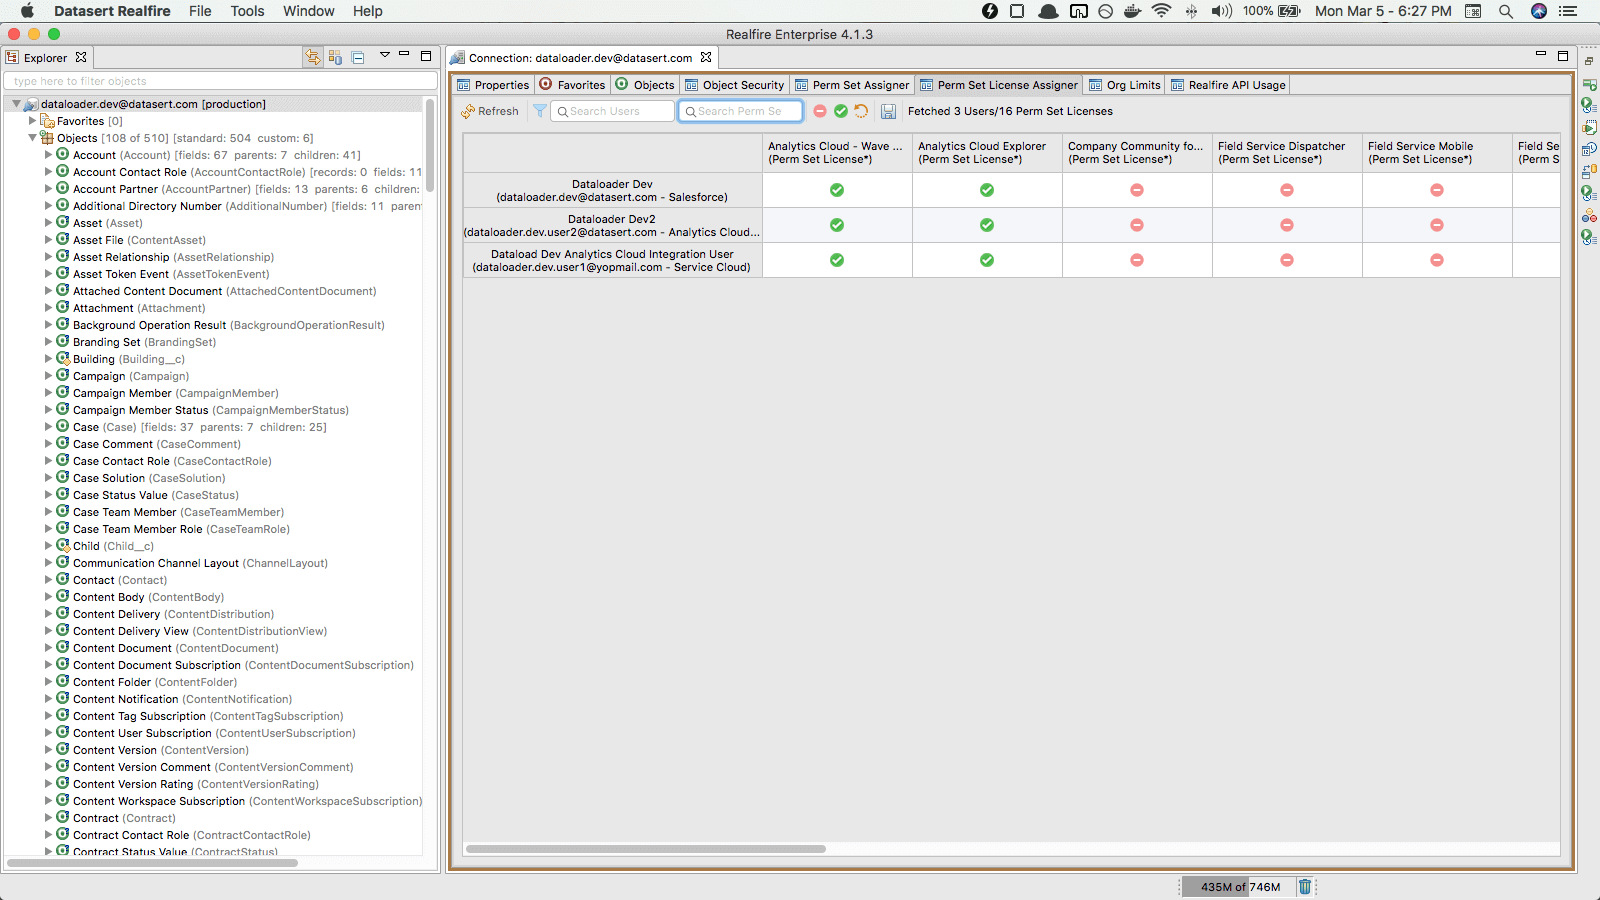Toggle Field Service Dispatcher license for Dataloader Dev2
The width and height of the screenshot is (1600, 900).
1287,225
